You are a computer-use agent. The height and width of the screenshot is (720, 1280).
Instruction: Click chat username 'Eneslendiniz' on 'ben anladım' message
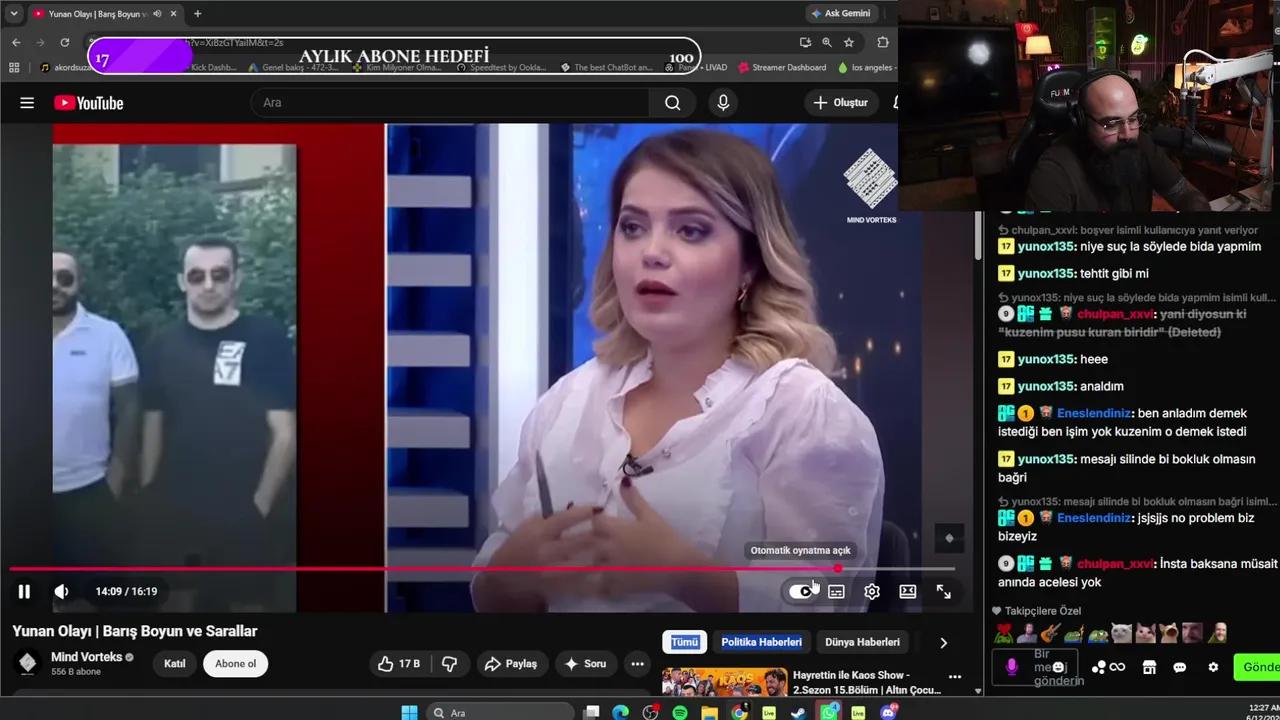(1093, 413)
